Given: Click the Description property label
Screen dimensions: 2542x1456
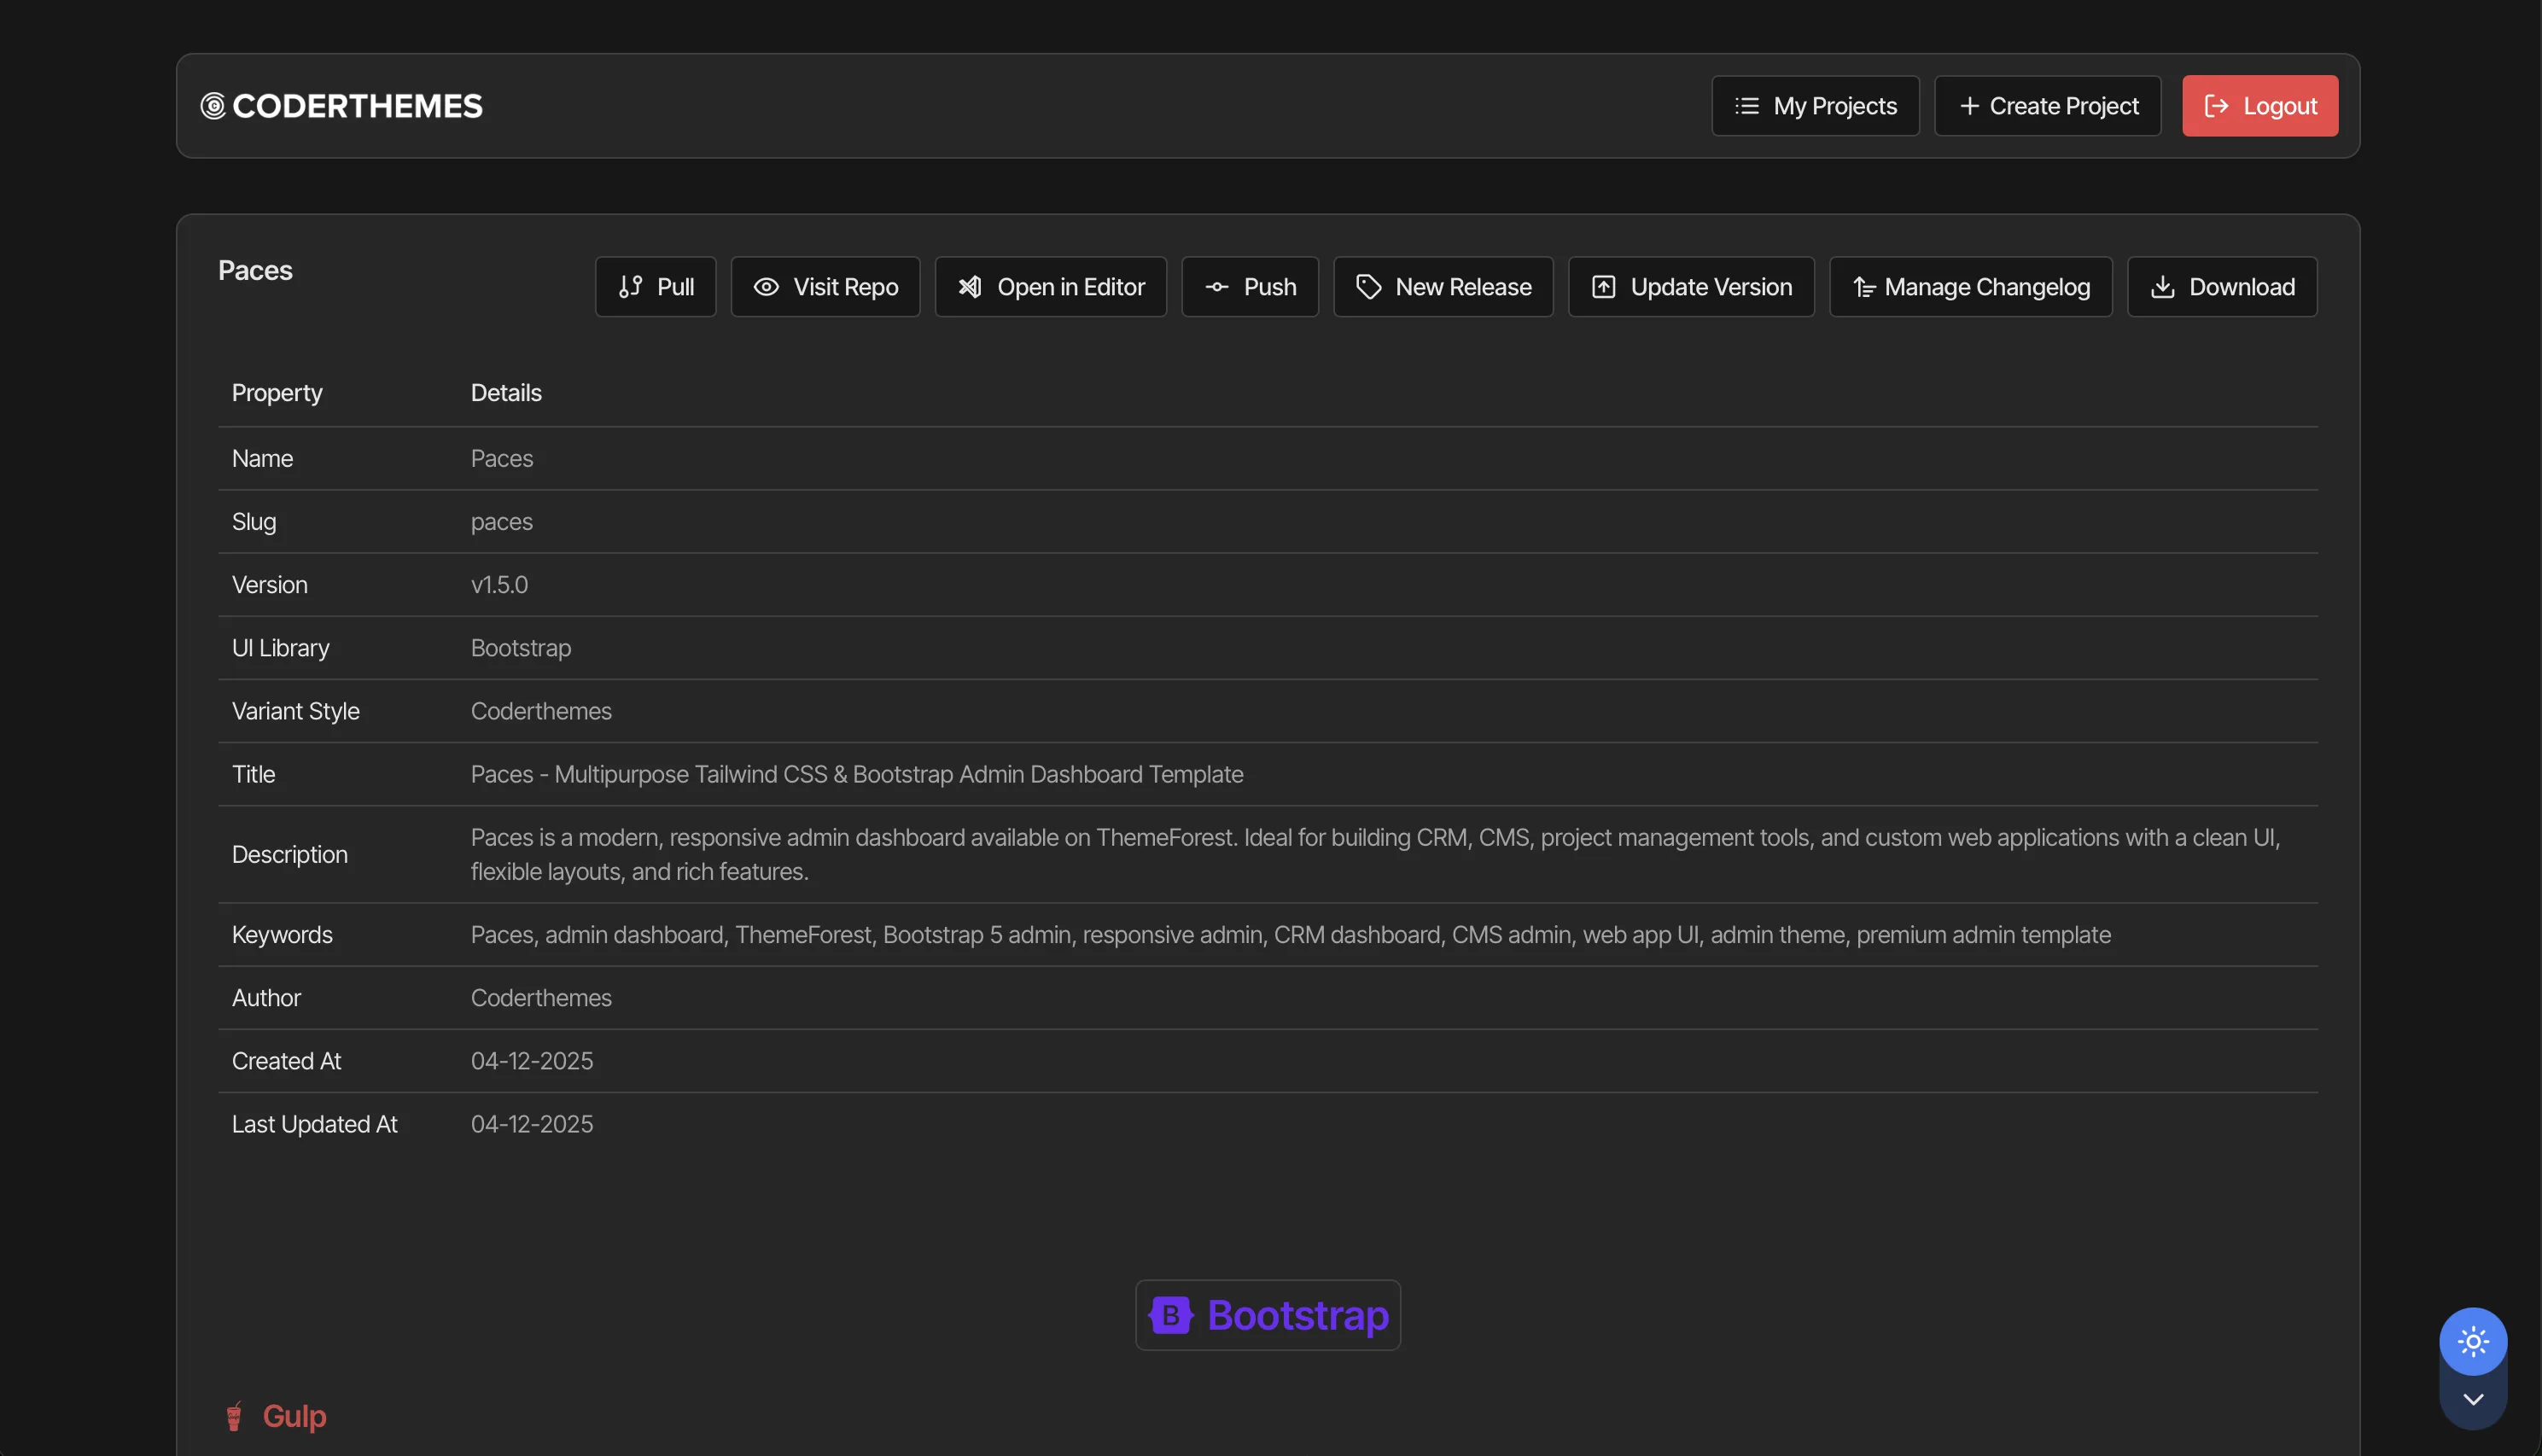Looking at the screenshot, I should 289,855.
